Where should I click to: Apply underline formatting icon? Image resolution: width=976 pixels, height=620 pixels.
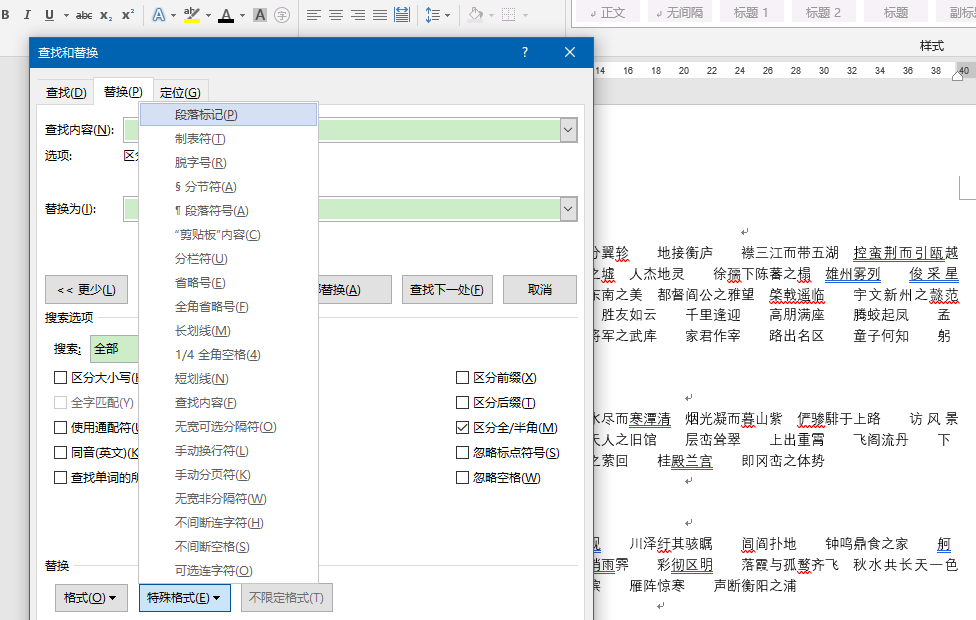click(49, 15)
